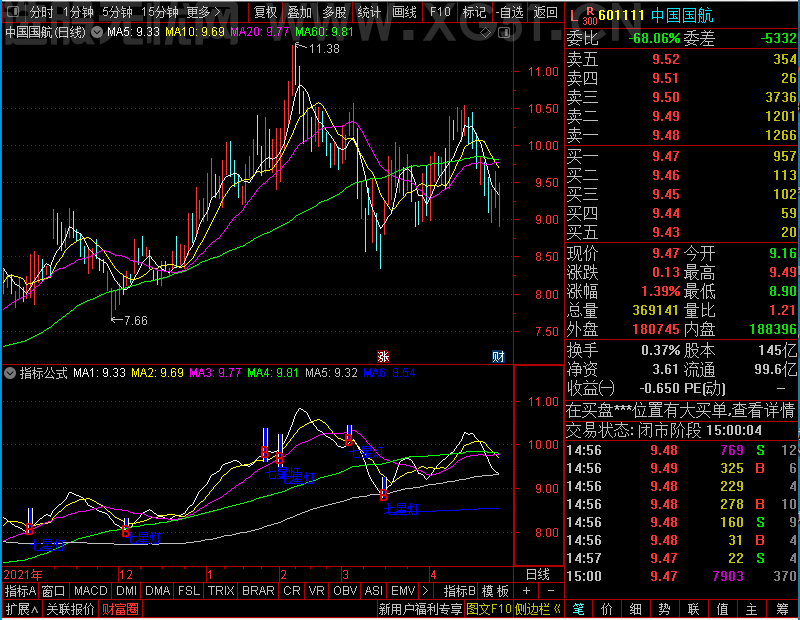Viewport: 800px width, 620px height.
Task: Select the 值 value tab
Action: pos(722,609)
